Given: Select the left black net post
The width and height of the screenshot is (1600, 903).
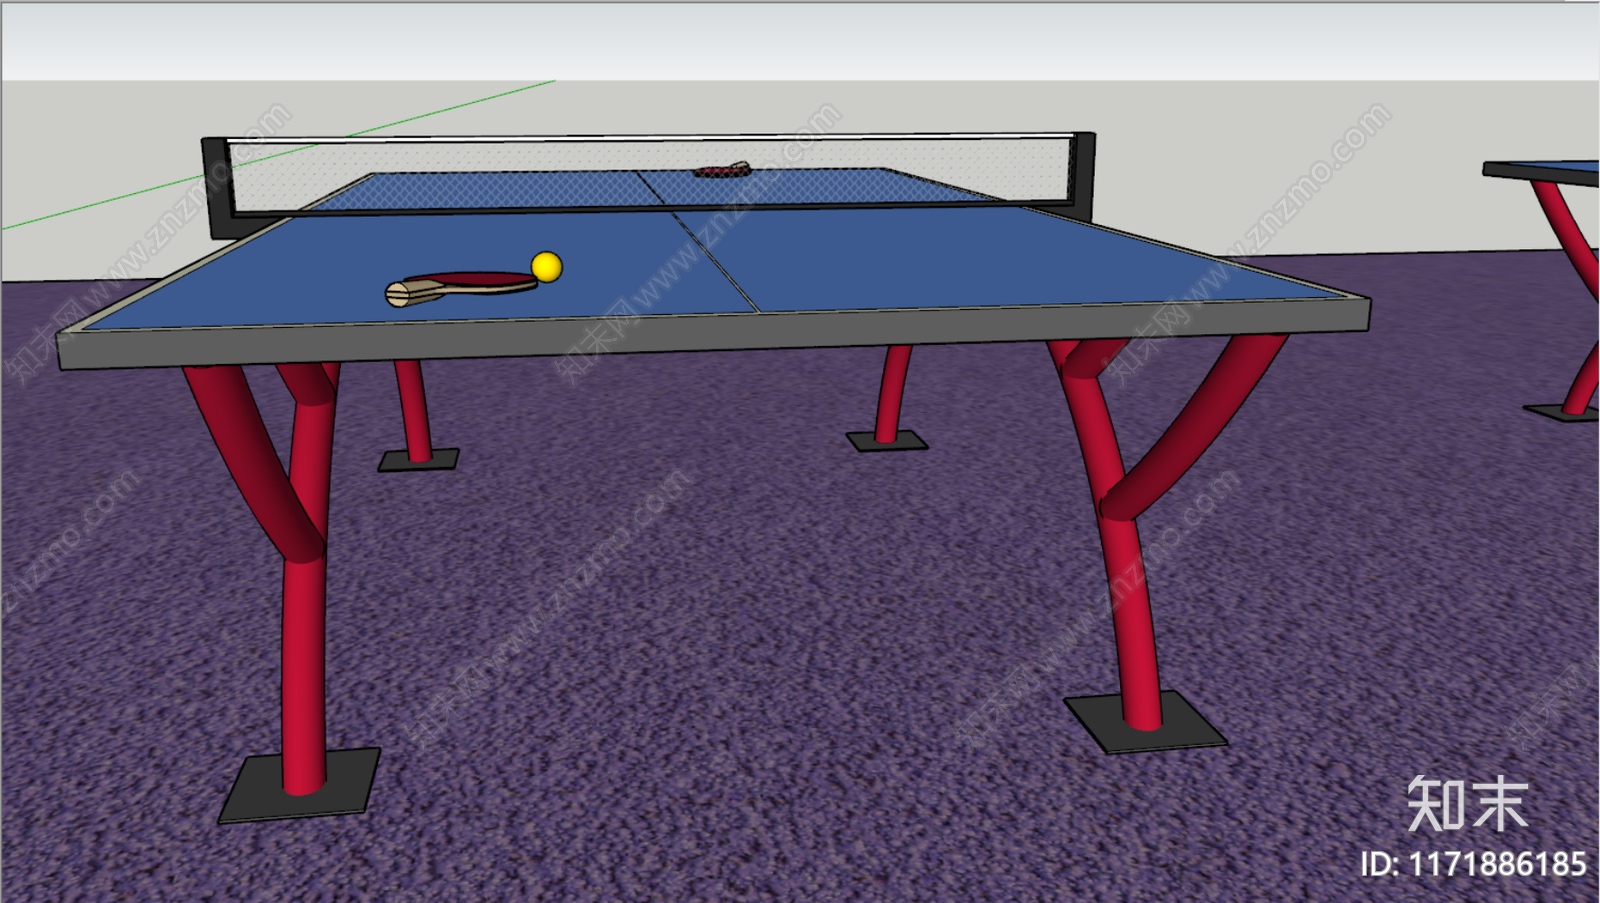Looking at the screenshot, I should pos(218,187).
